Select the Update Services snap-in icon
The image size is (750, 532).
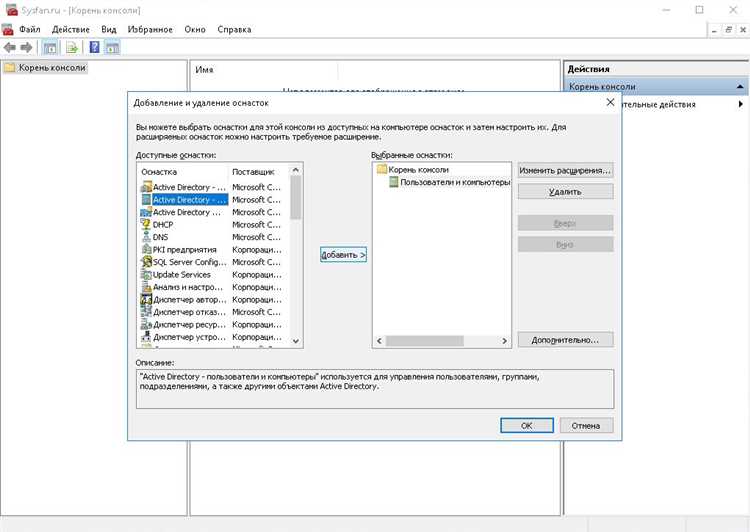[146, 274]
